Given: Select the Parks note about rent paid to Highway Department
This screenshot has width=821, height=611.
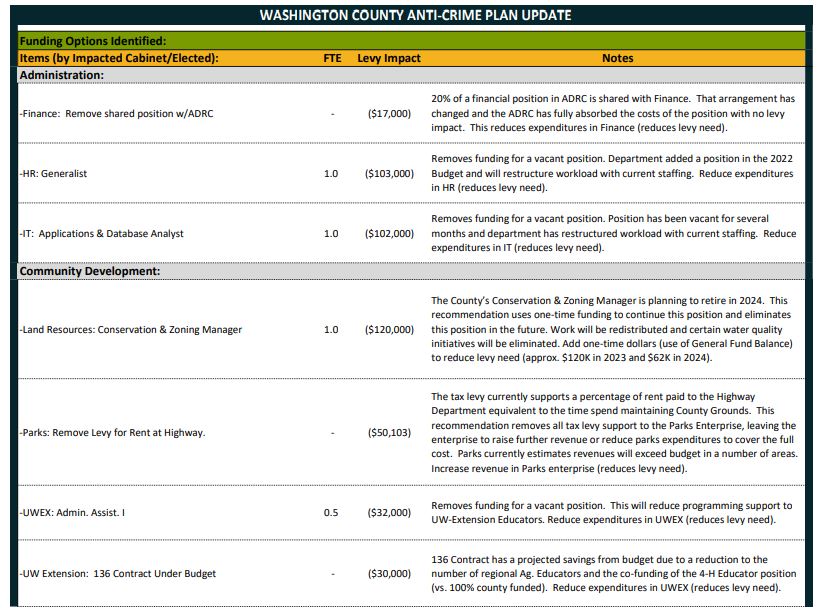Looking at the screenshot, I should (x=614, y=432).
